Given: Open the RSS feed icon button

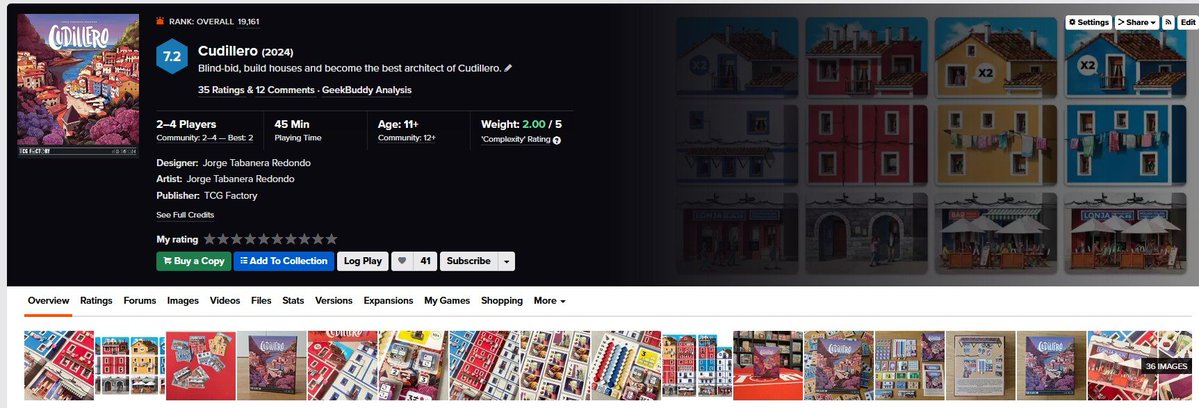Looking at the screenshot, I should pos(1168,22).
